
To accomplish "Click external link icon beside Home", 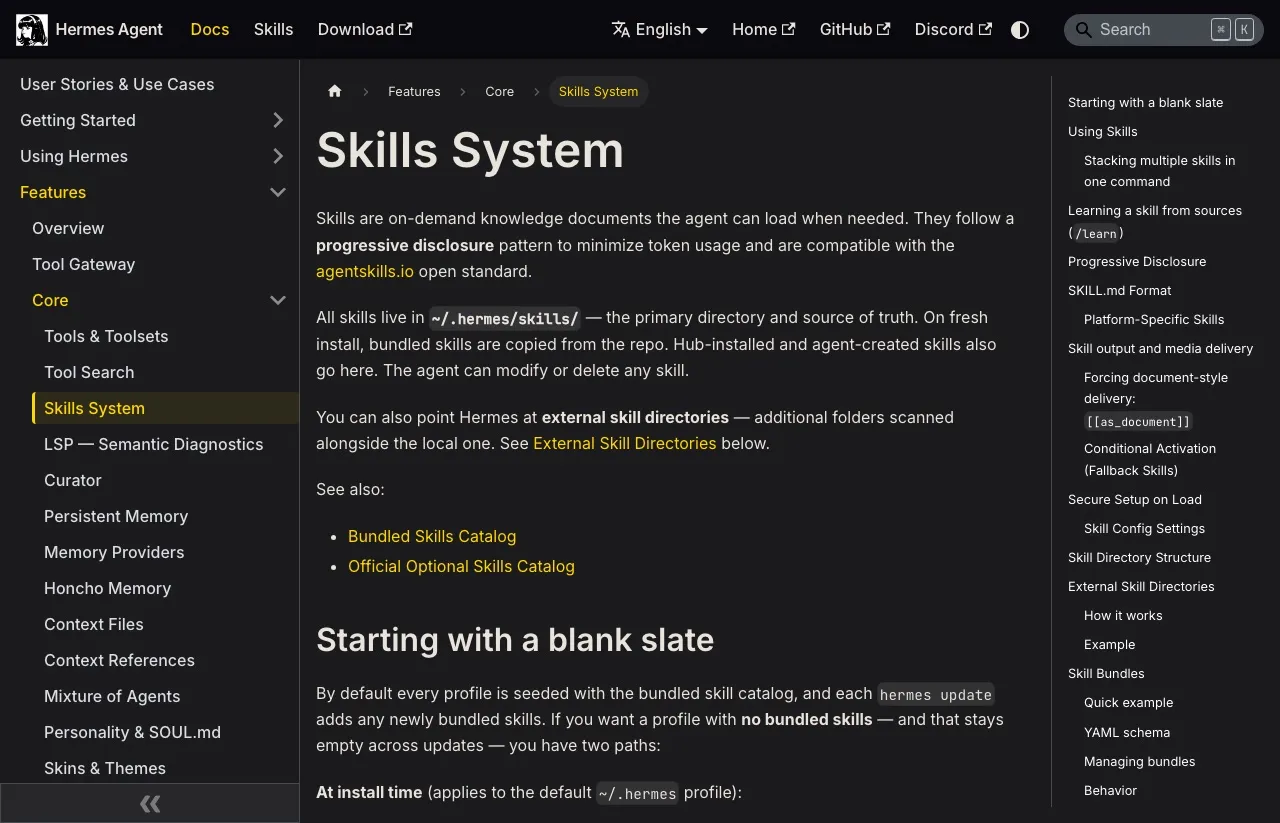I will (x=789, y=29).
